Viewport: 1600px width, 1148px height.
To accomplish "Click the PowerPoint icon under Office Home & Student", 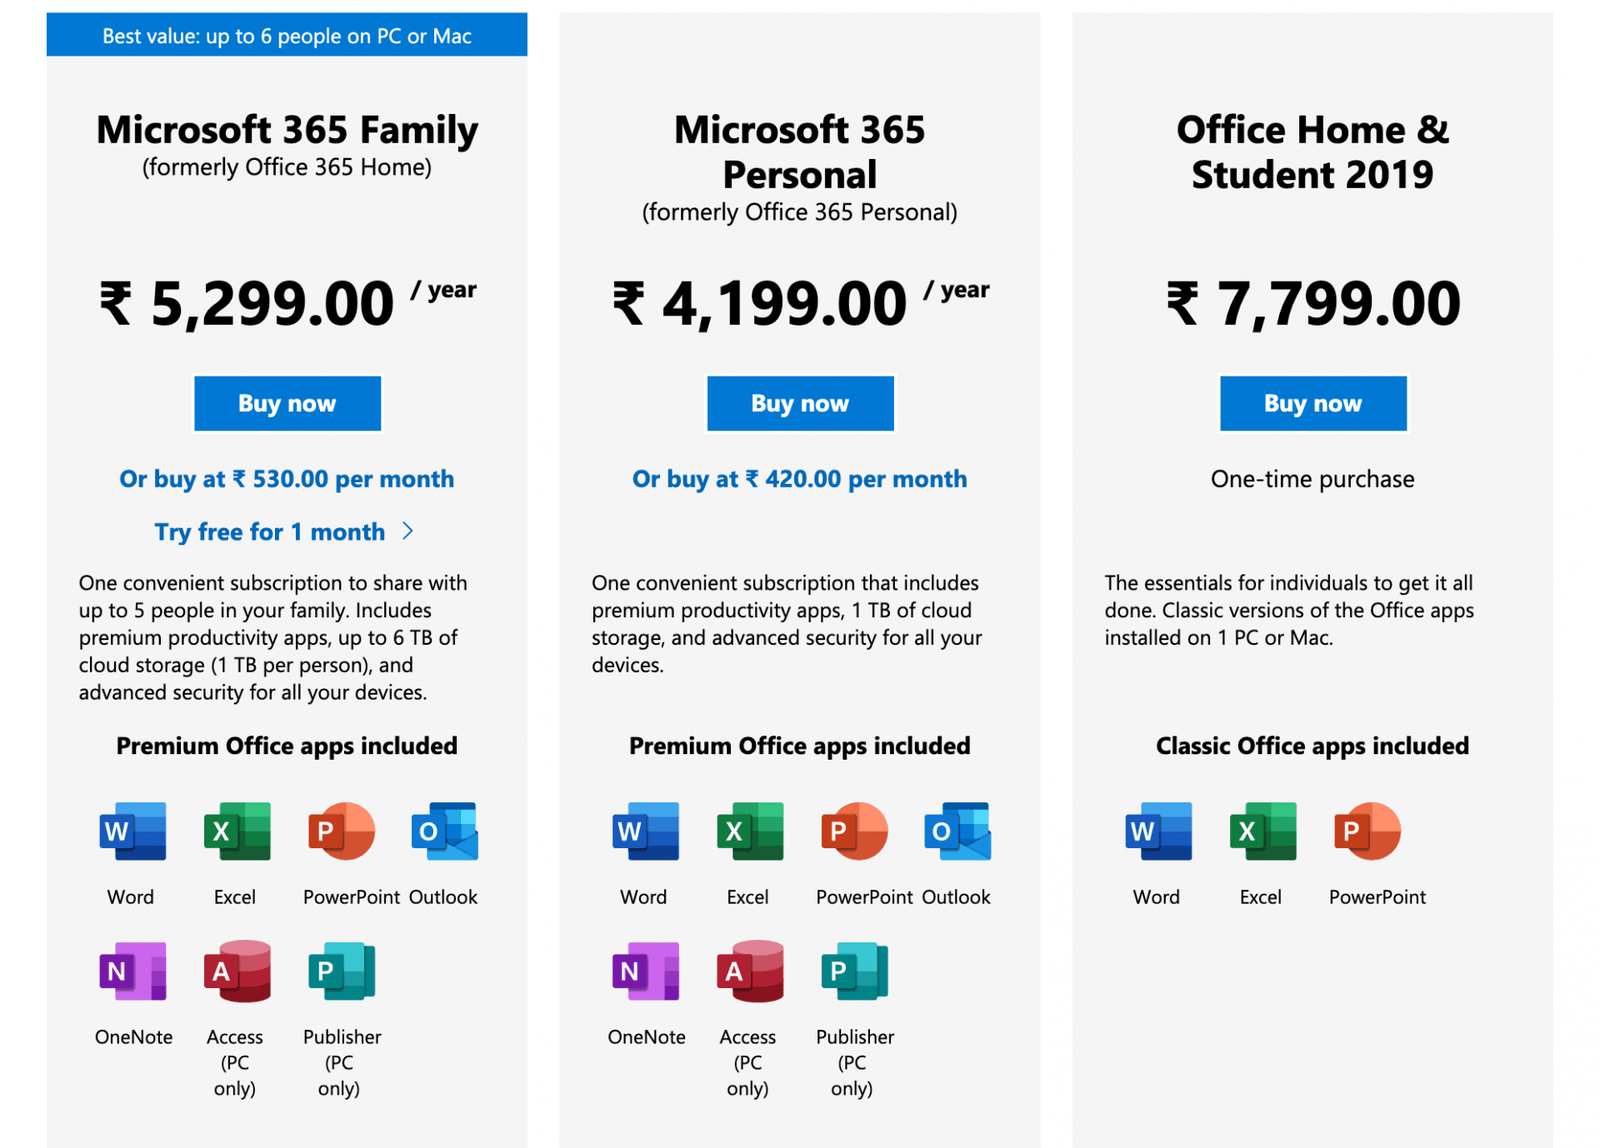I will click(x=1366, y=831).
